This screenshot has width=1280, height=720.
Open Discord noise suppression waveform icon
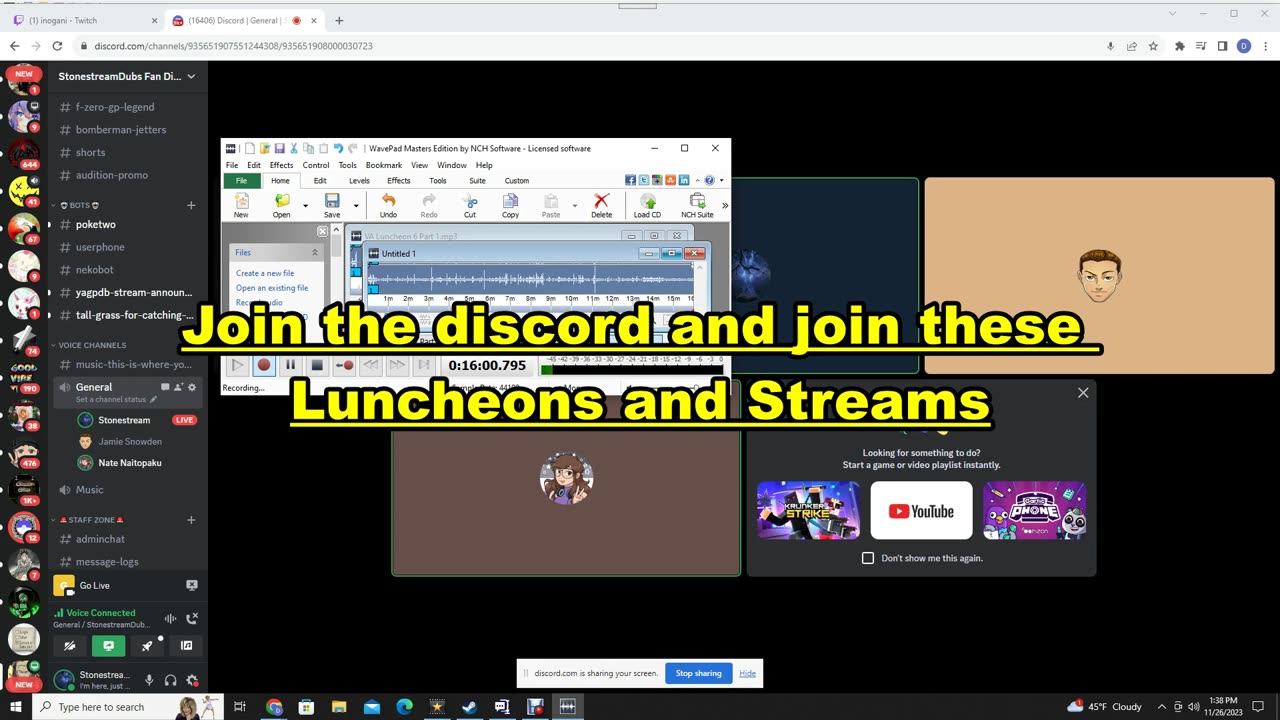170,618
